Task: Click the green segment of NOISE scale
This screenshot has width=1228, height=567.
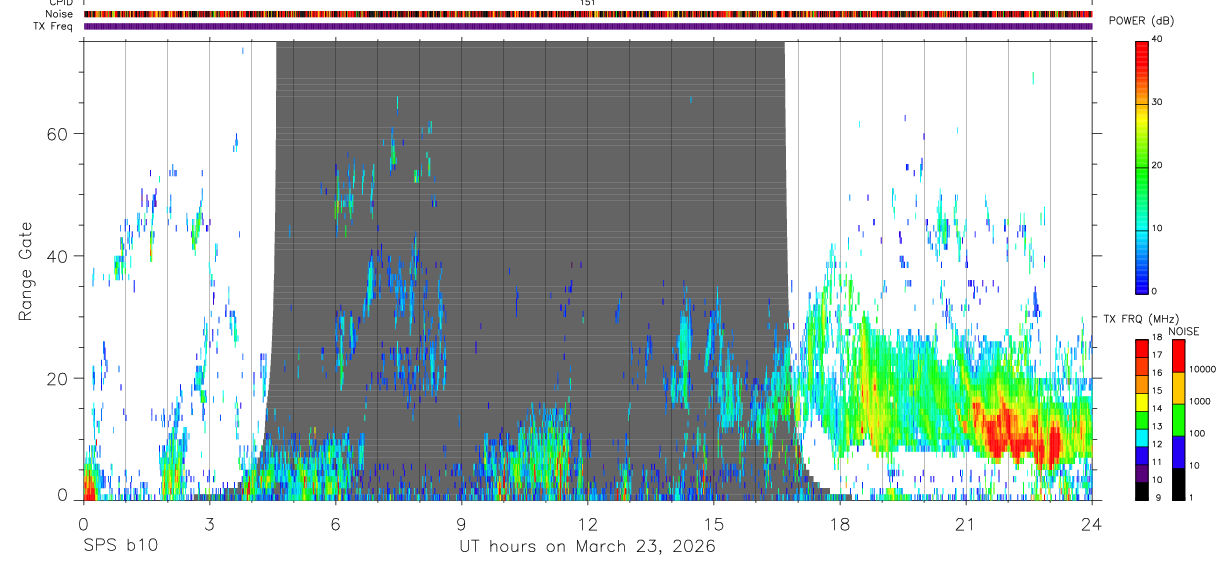Action: tap(1178, 420)
